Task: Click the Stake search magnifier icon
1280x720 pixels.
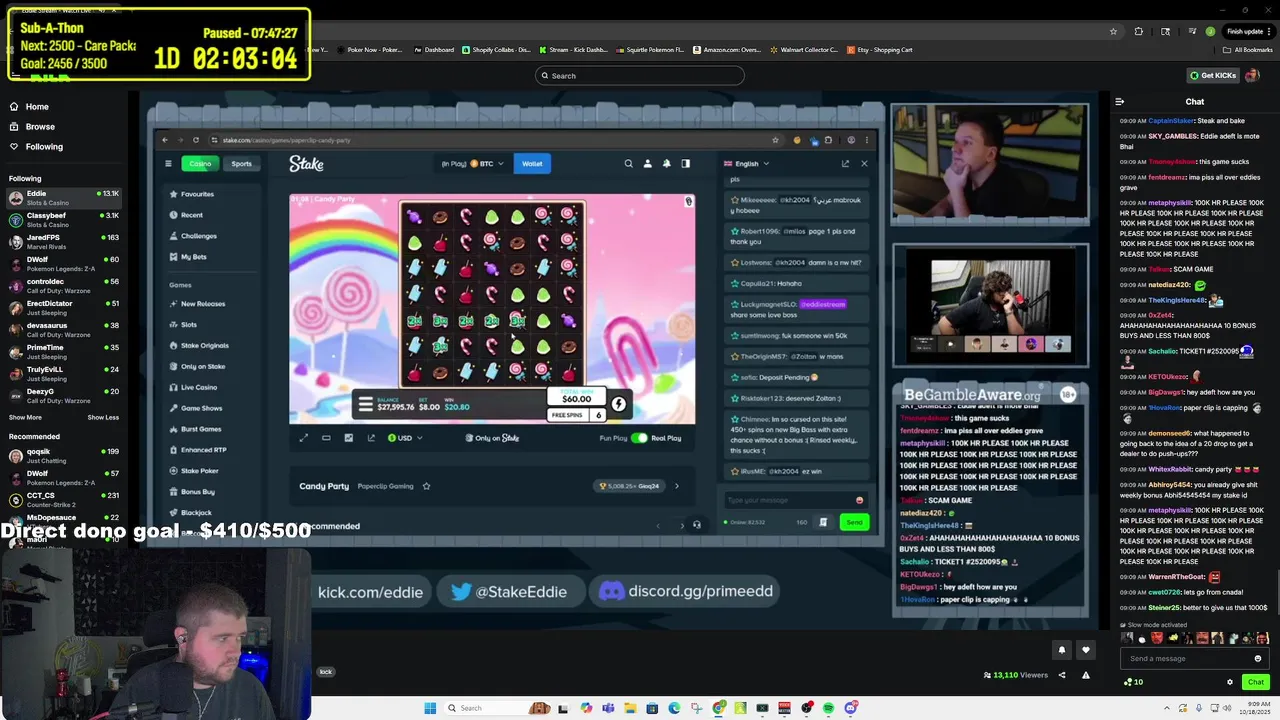Action: click(x=628, y=164)
